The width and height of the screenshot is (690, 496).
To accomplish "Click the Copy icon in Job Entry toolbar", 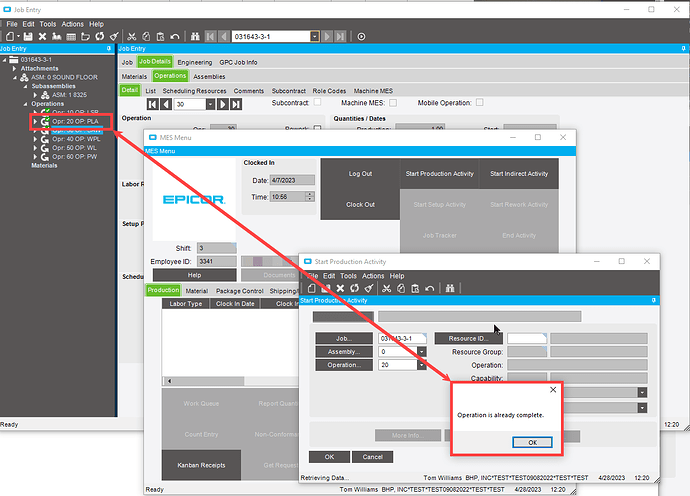I will [146, 37].
